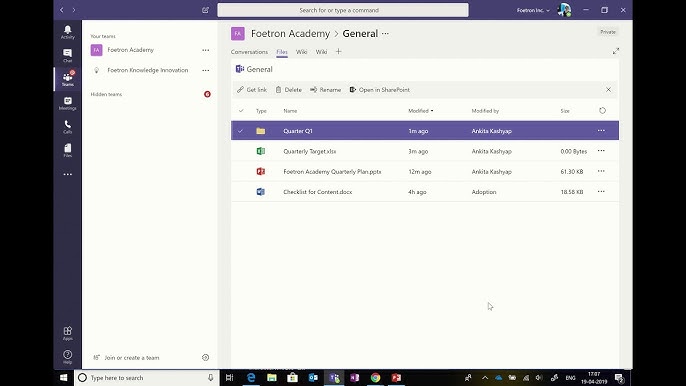Image resolution: width=686 pixels, height=386 pixels.
Task: Toggle the select-all checkmark in header
Action: 241,111
